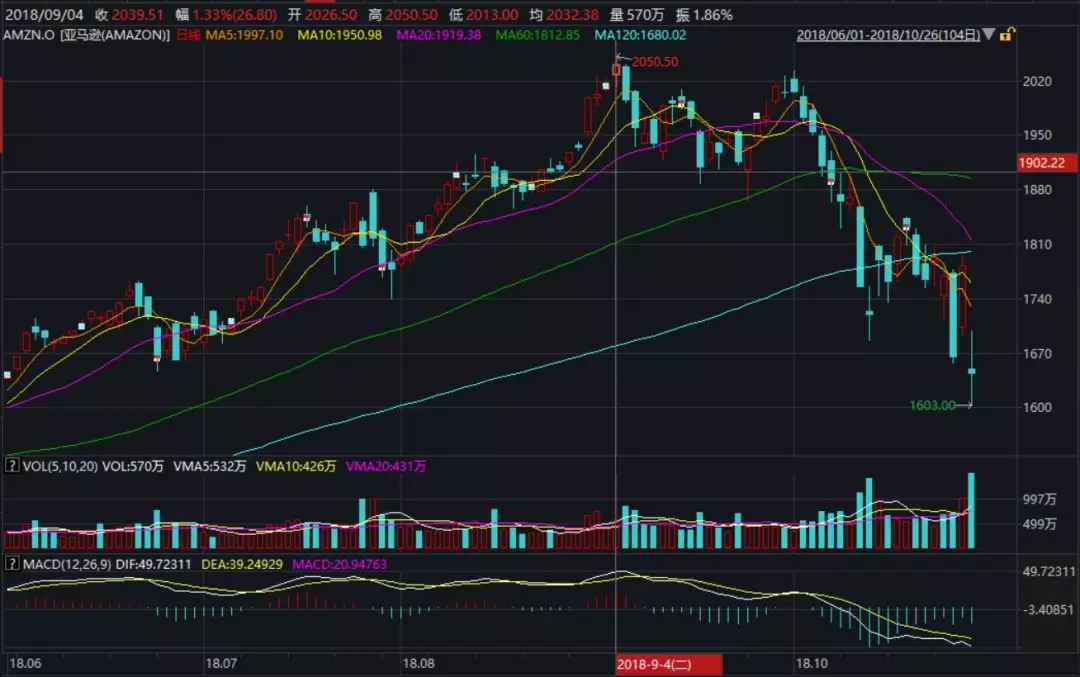Click the 2050.50 high price marker
This screenshot has height=677, width=1080.
(x=655, y=61)
